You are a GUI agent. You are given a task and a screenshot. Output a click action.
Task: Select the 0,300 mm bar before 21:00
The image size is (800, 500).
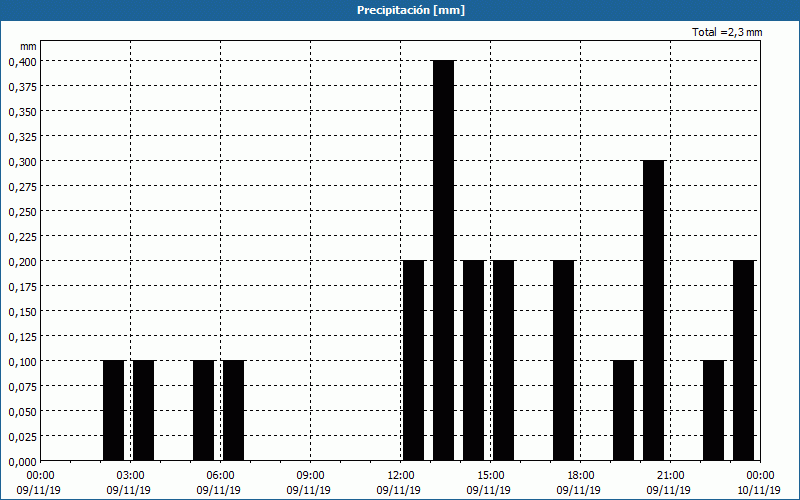(x=654, y=310)
